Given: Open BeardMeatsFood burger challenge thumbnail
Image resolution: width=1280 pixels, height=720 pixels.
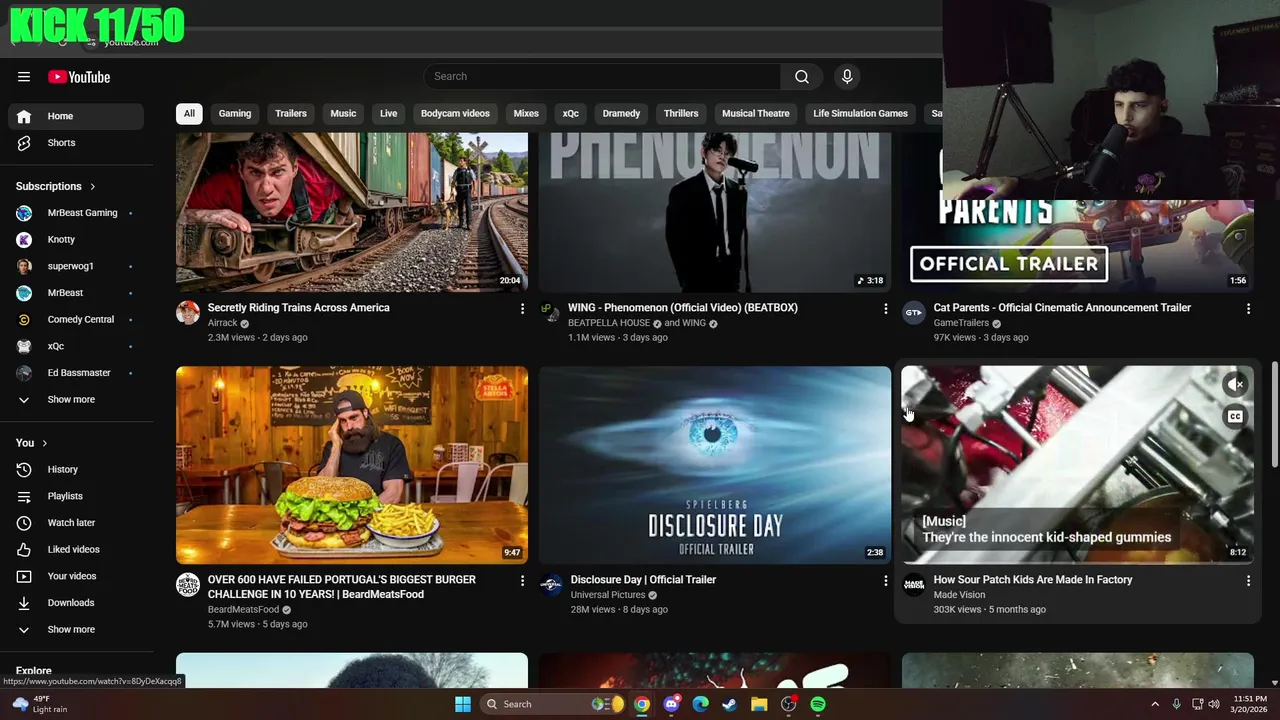Looking at the screenshot, I should 352,465.
